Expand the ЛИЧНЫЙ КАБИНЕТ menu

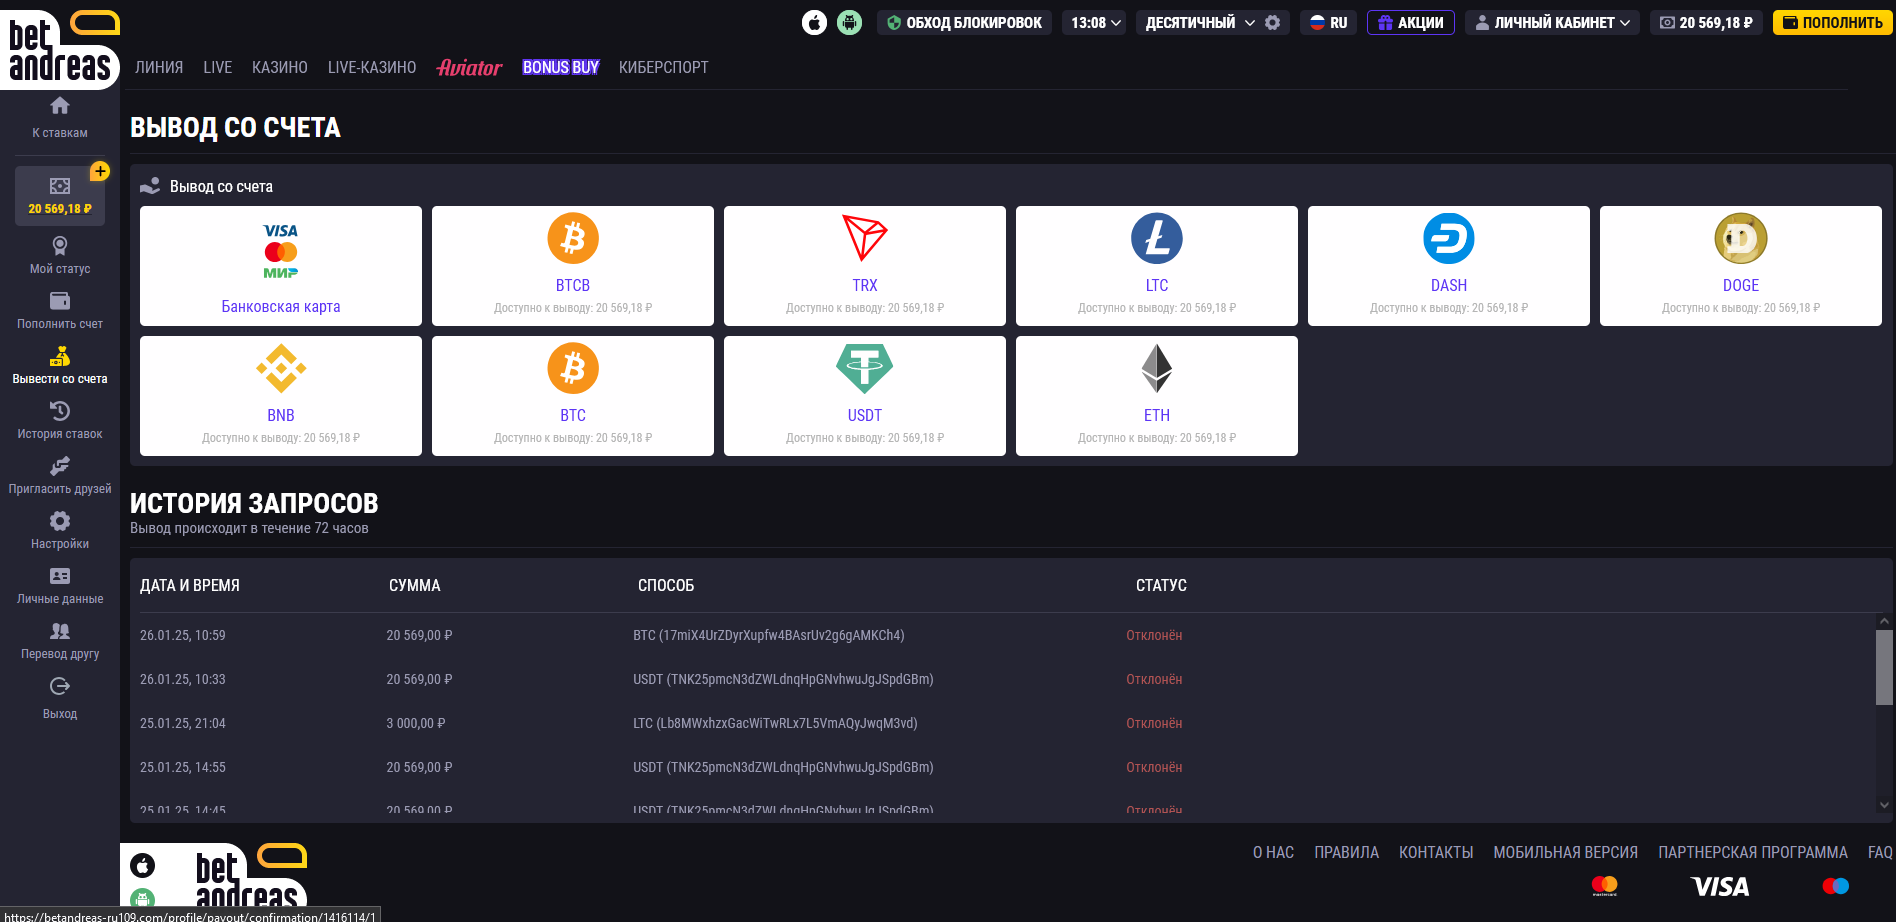(x=1553, y=22)
